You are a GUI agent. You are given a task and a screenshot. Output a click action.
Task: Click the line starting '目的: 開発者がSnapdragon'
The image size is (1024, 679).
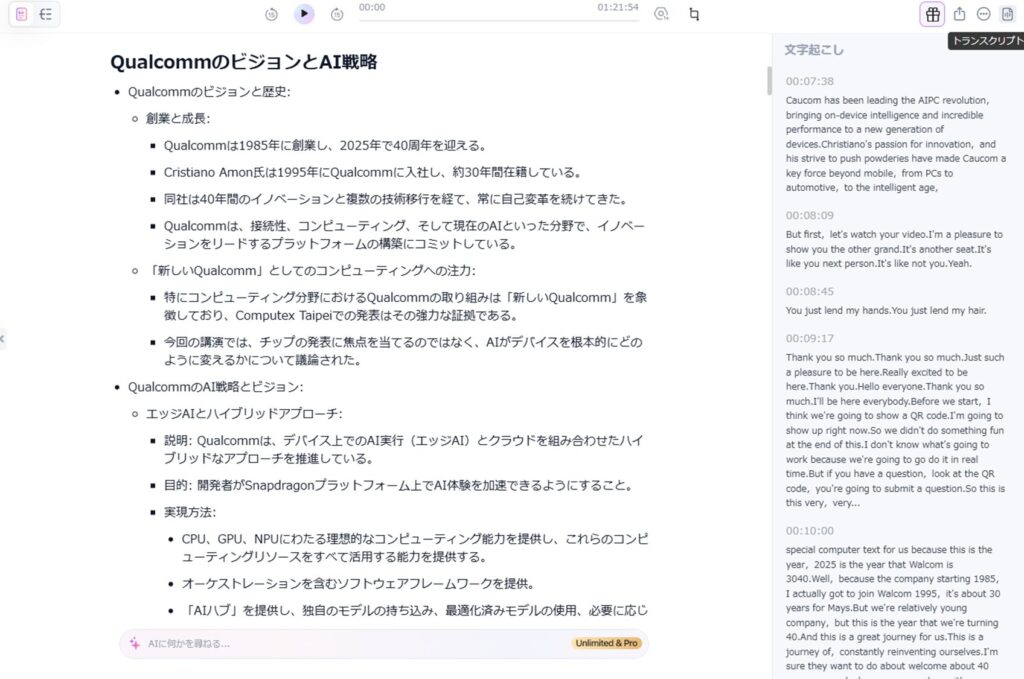pyautogui.click(x=398, y=485)
